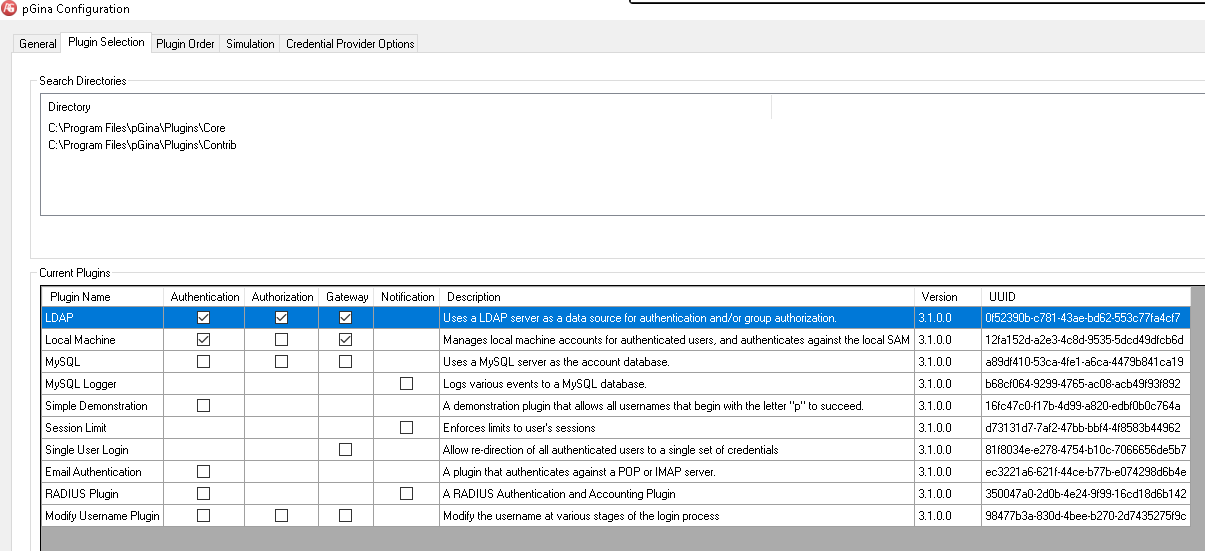Enable Local Machine Authorization checkbox
Image resolution: width=1205 pixels, height=551 pixels.
point(281,340)
